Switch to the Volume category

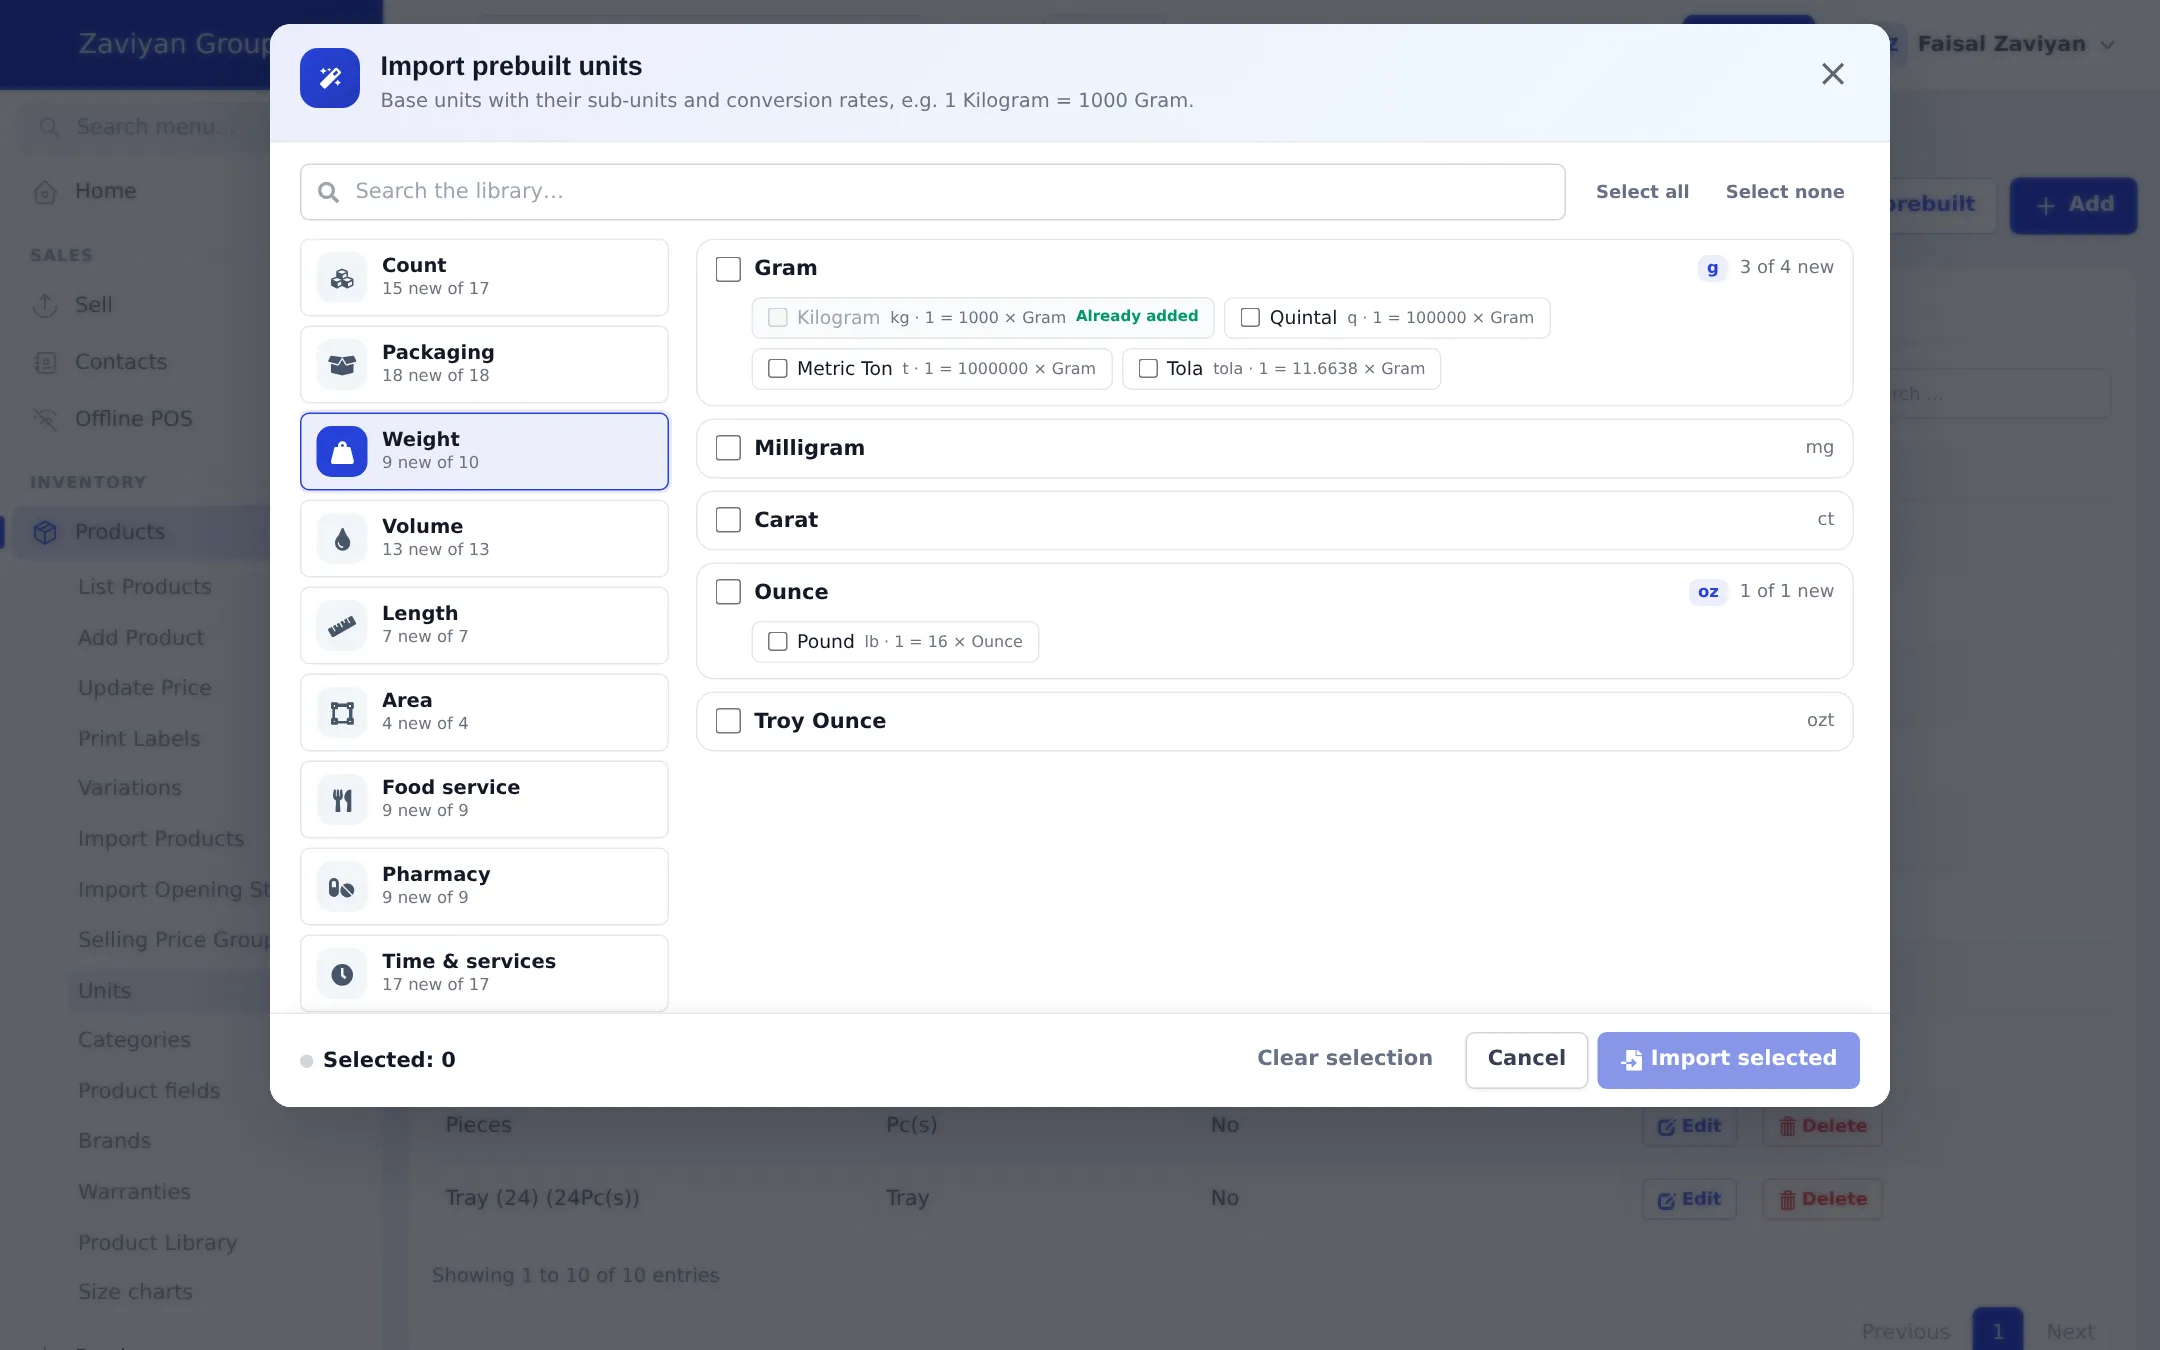tap(484, 539)
